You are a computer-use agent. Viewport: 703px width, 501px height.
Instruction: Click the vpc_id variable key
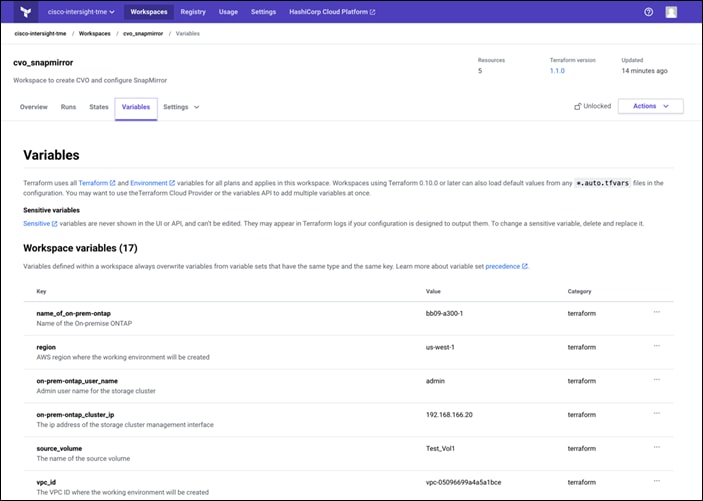tap(46, 482)
